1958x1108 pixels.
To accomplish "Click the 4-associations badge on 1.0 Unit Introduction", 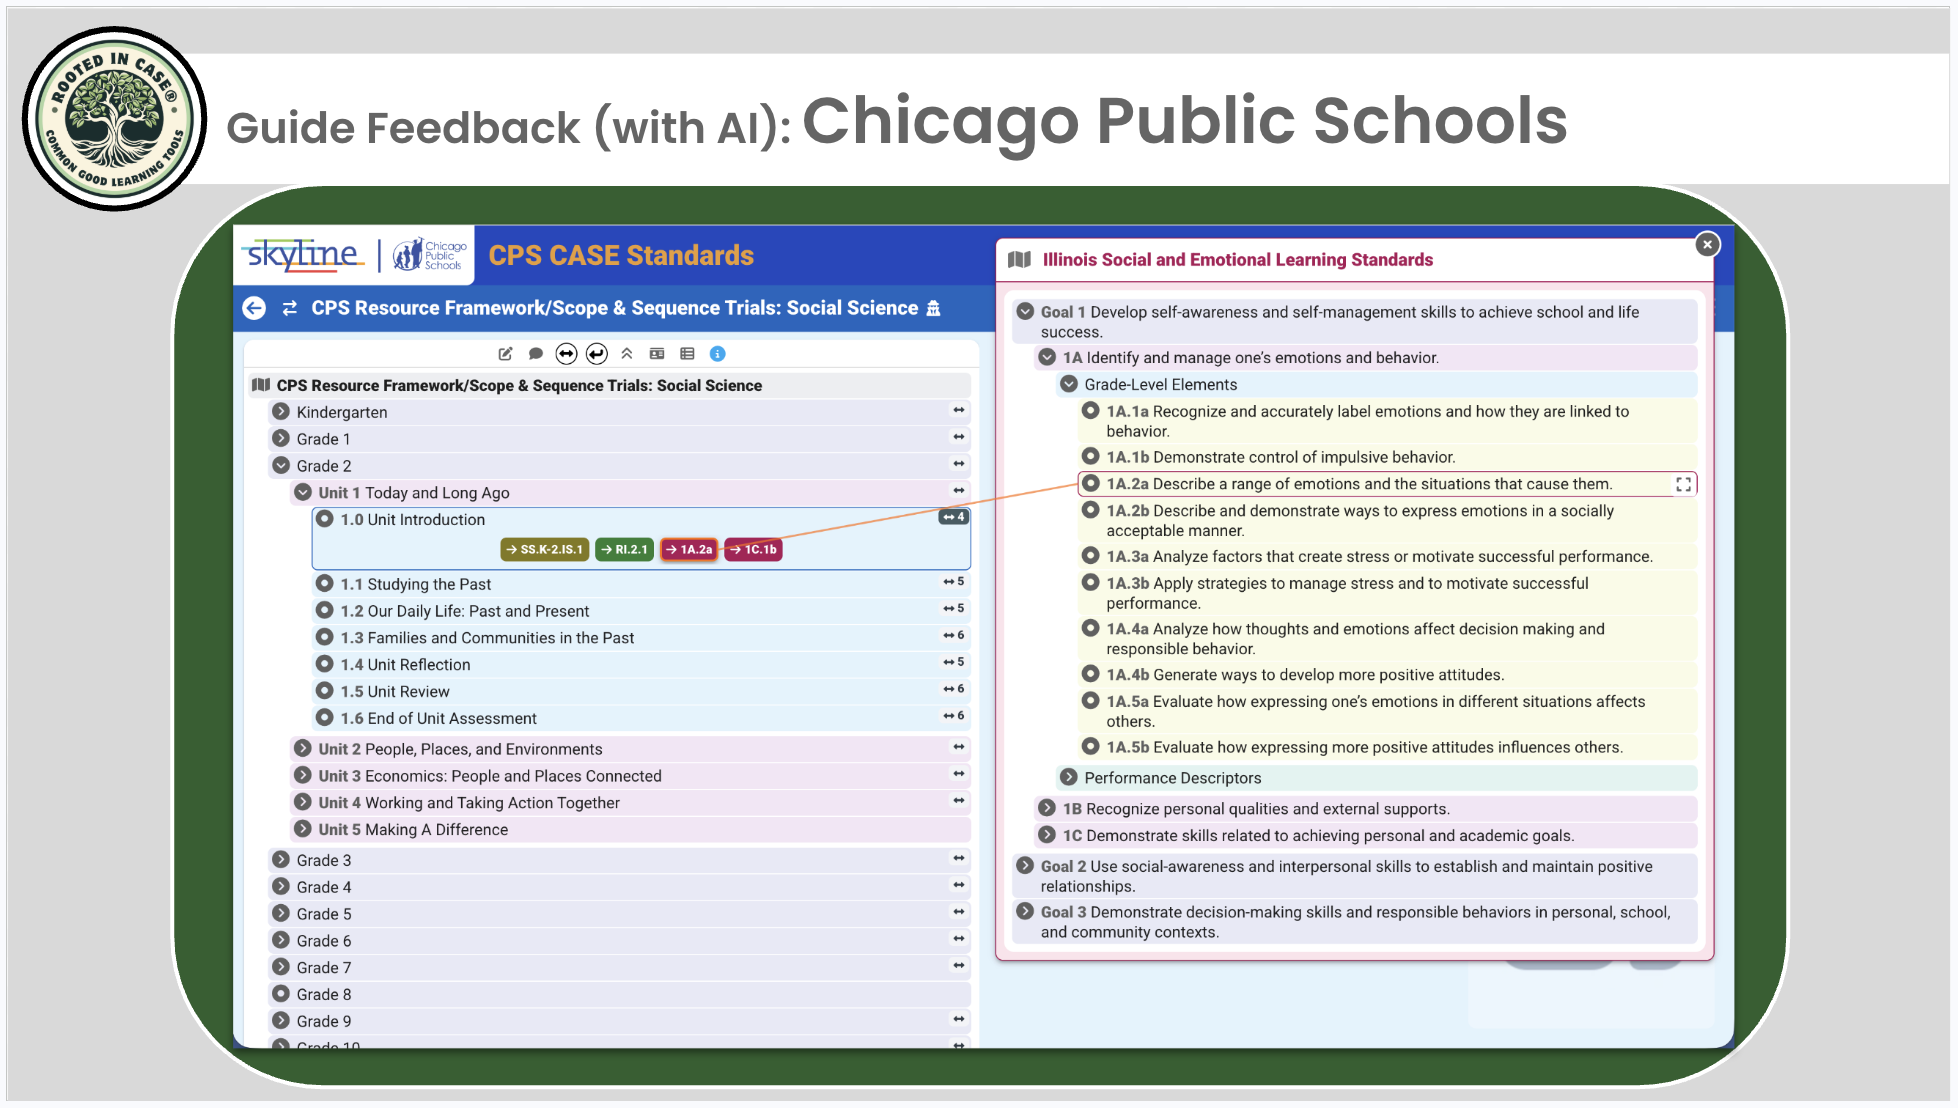I will point(953,517).
